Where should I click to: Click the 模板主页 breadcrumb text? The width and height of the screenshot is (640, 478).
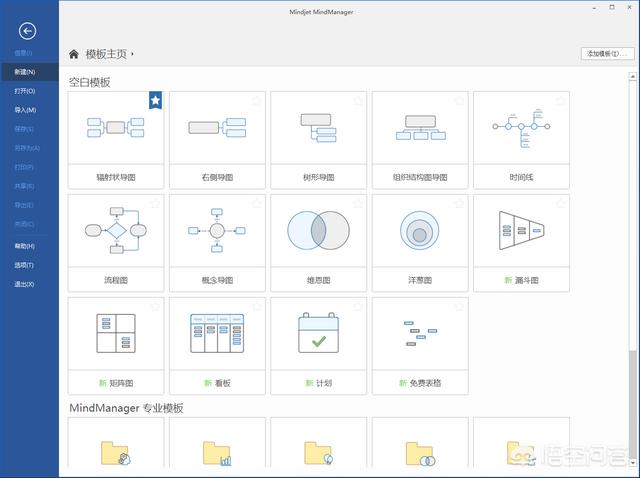coord(106,54)
